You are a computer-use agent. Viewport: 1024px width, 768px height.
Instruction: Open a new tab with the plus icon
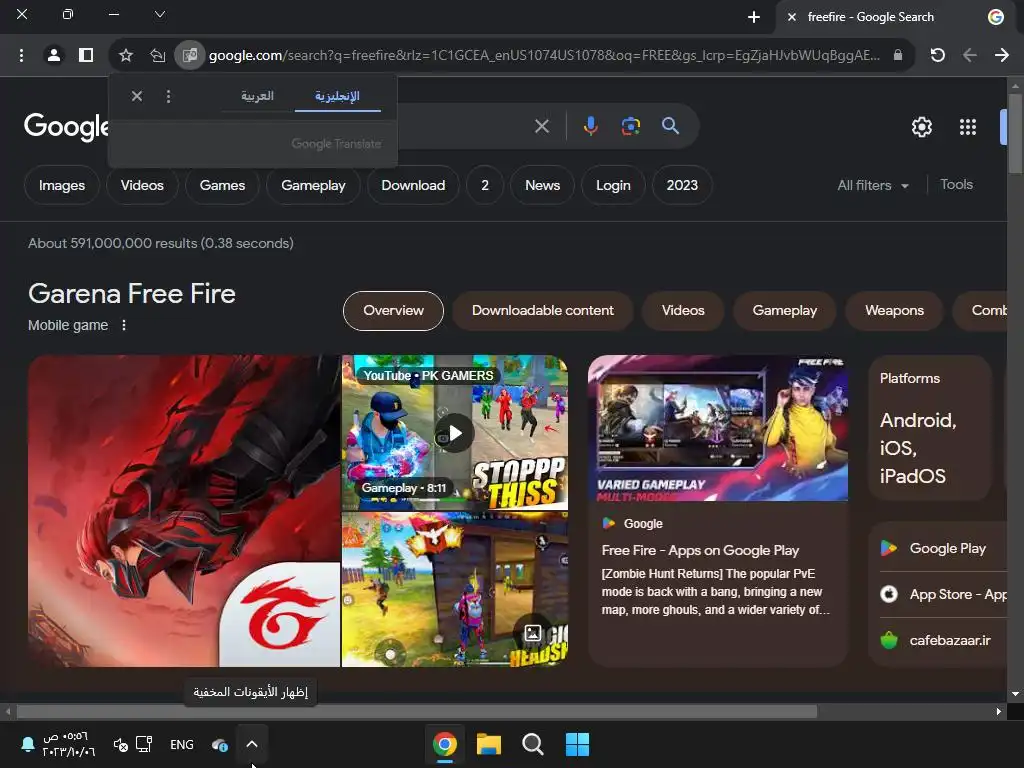(754, 17)
